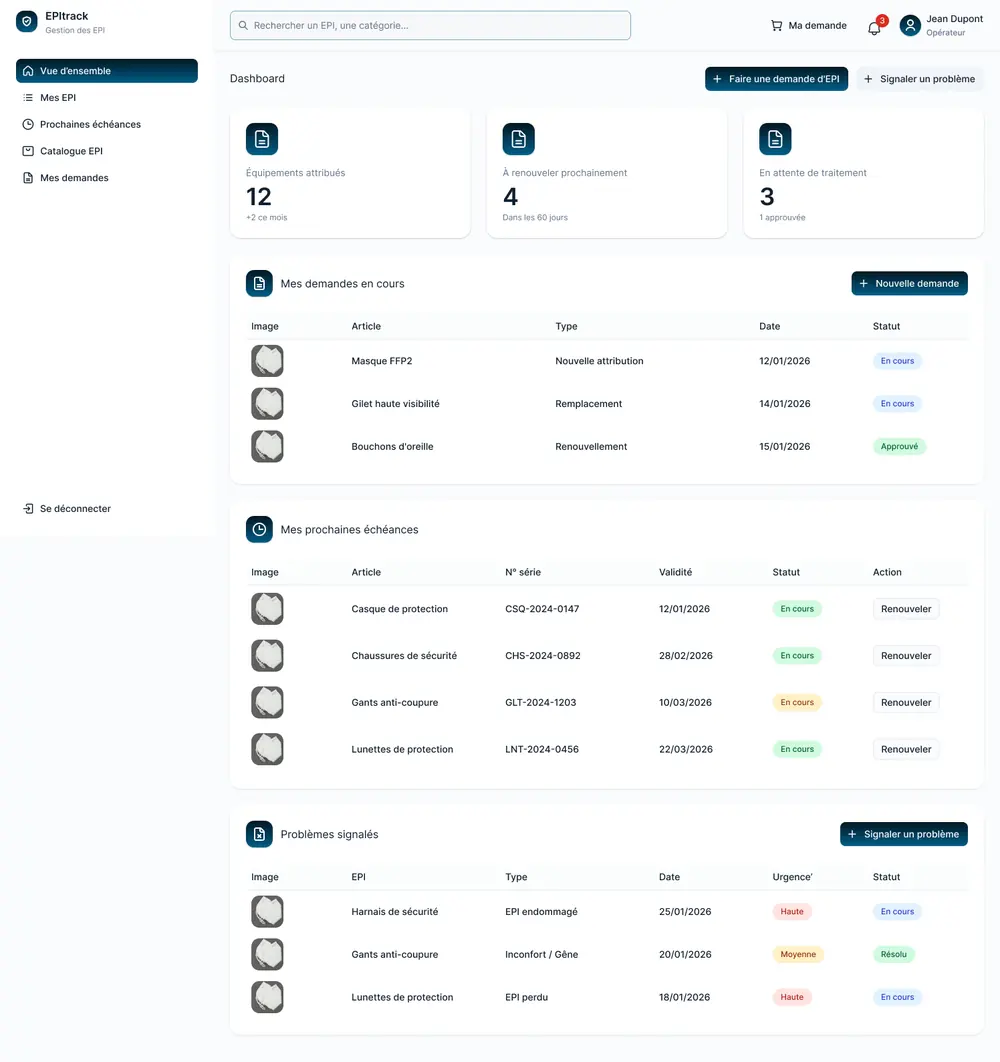Click the En cours badge for Masque FFP2
The image size is (1000, 1062).
point(897,361)
